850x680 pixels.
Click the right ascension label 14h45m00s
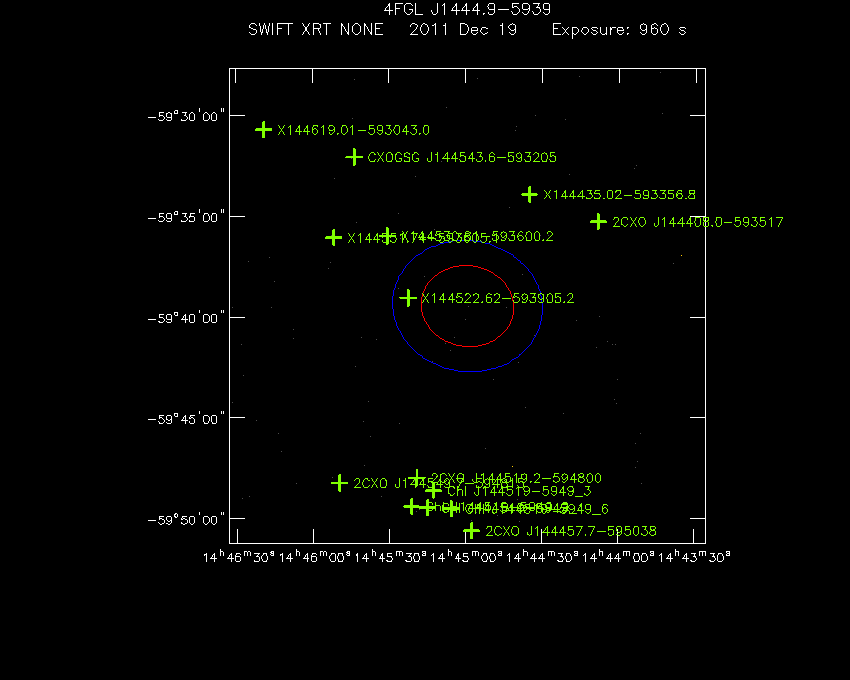click(x=467, y=557)
